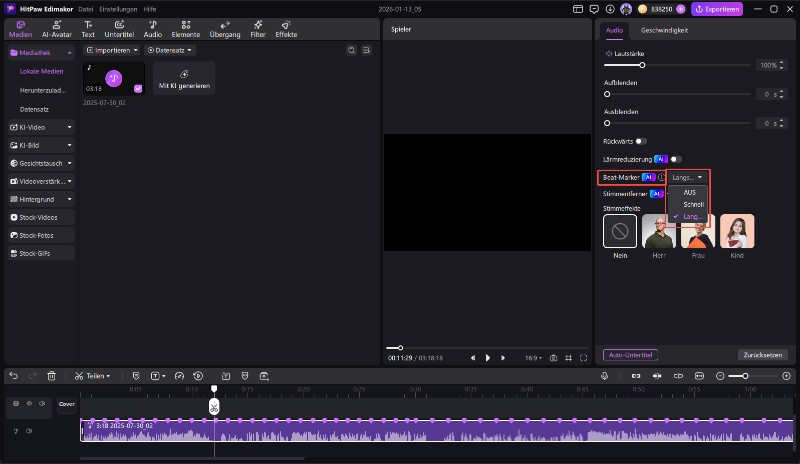The width and height of the screenshot is (800, 464).
Task: Open the AI-Avatar panel
Action: pos(56,28)
